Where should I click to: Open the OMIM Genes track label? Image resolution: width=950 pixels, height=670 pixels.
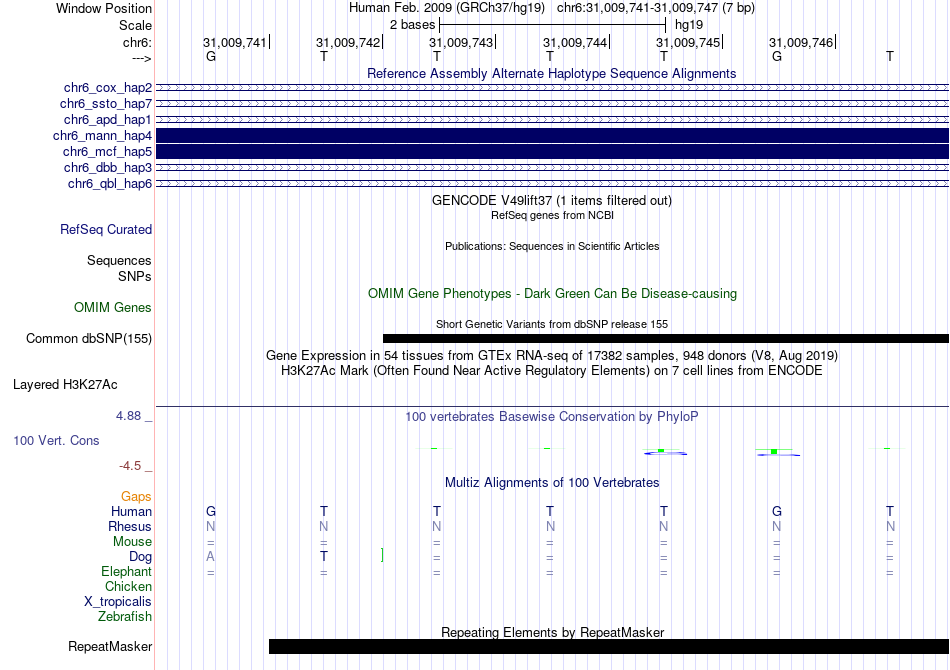click(x=113, y=308)
